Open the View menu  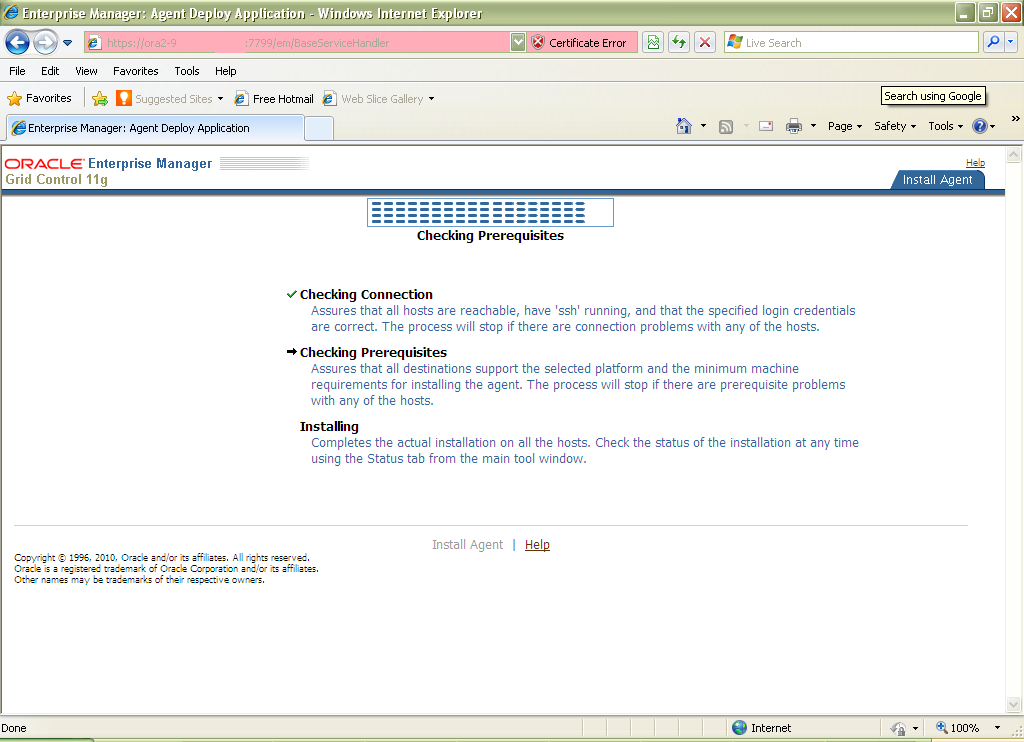click(x=86, y=71)
